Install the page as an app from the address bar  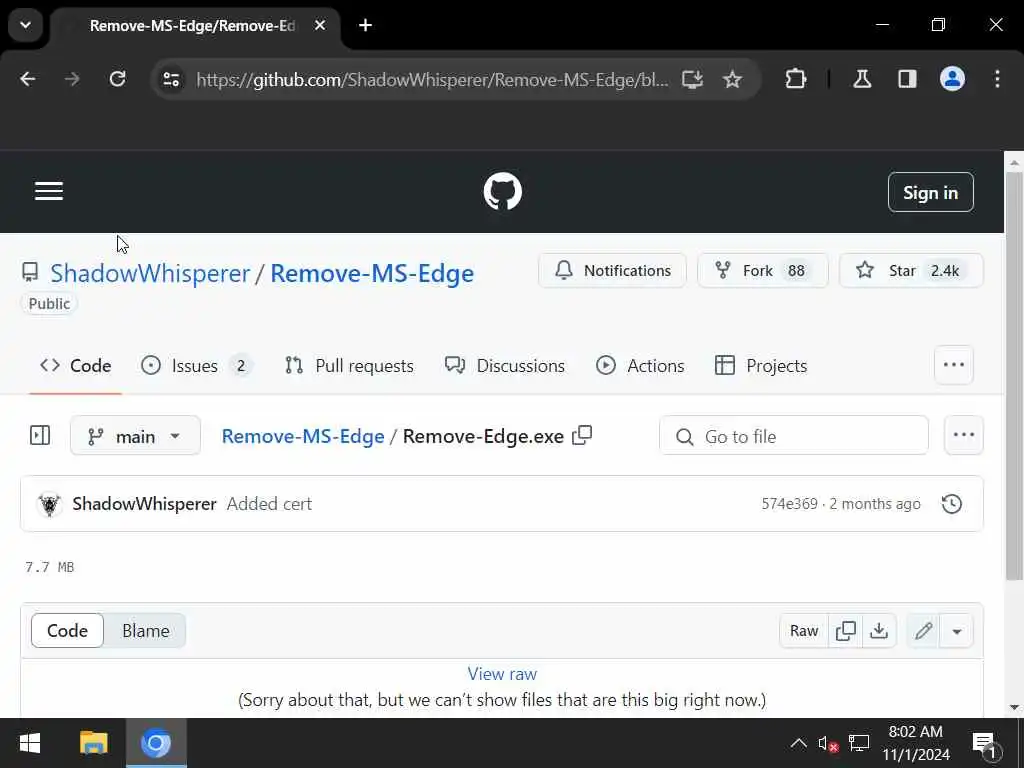(692, 80)
